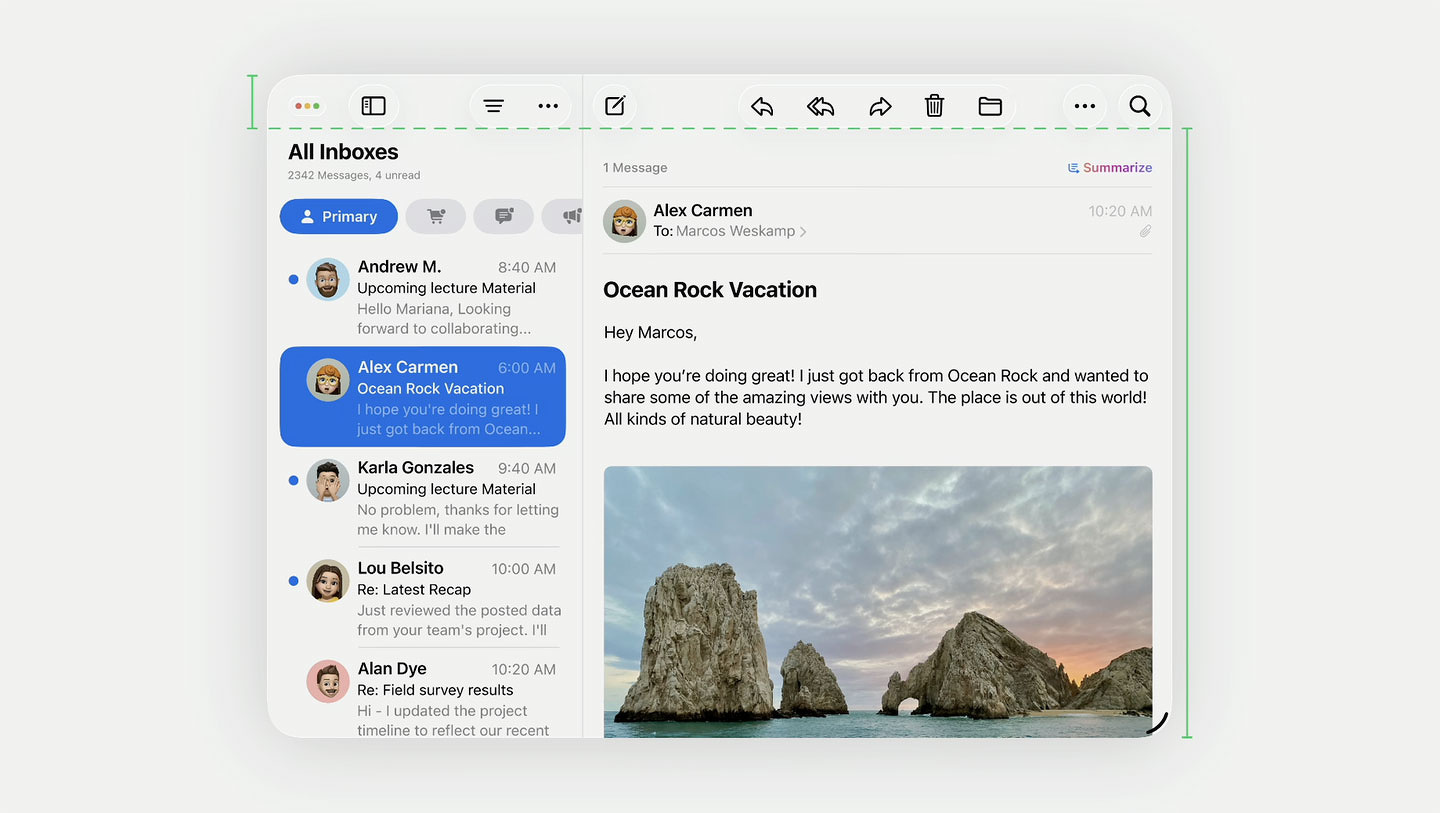Summarize this email
This screenshot has width=1440, height=813.
(x=1110, y=168)
